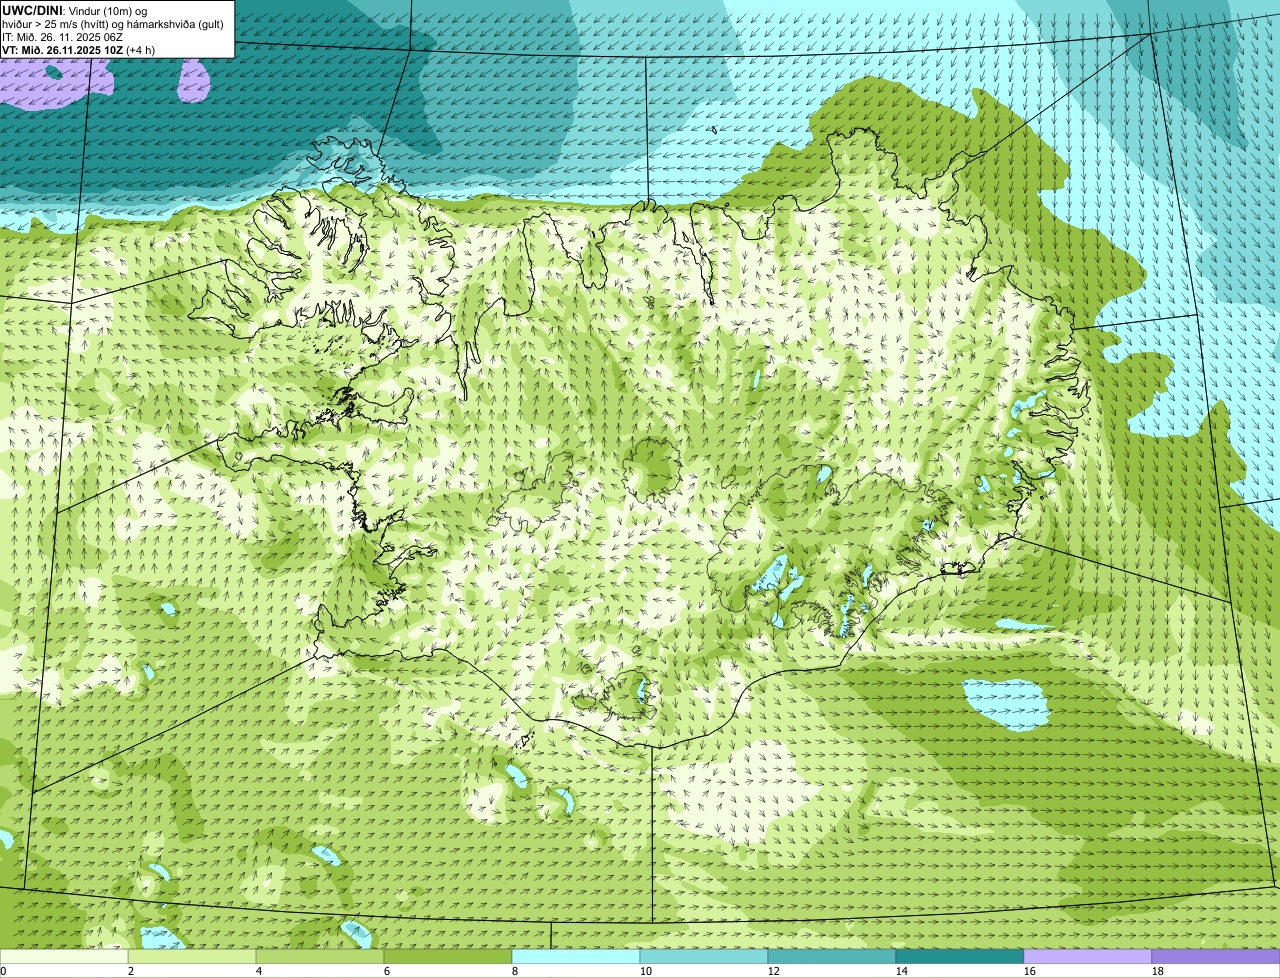This screenshot has width=1280, height=978.
Task: Select the 10–12 m/s light teal swatch
Action: [x=704, y=957]
